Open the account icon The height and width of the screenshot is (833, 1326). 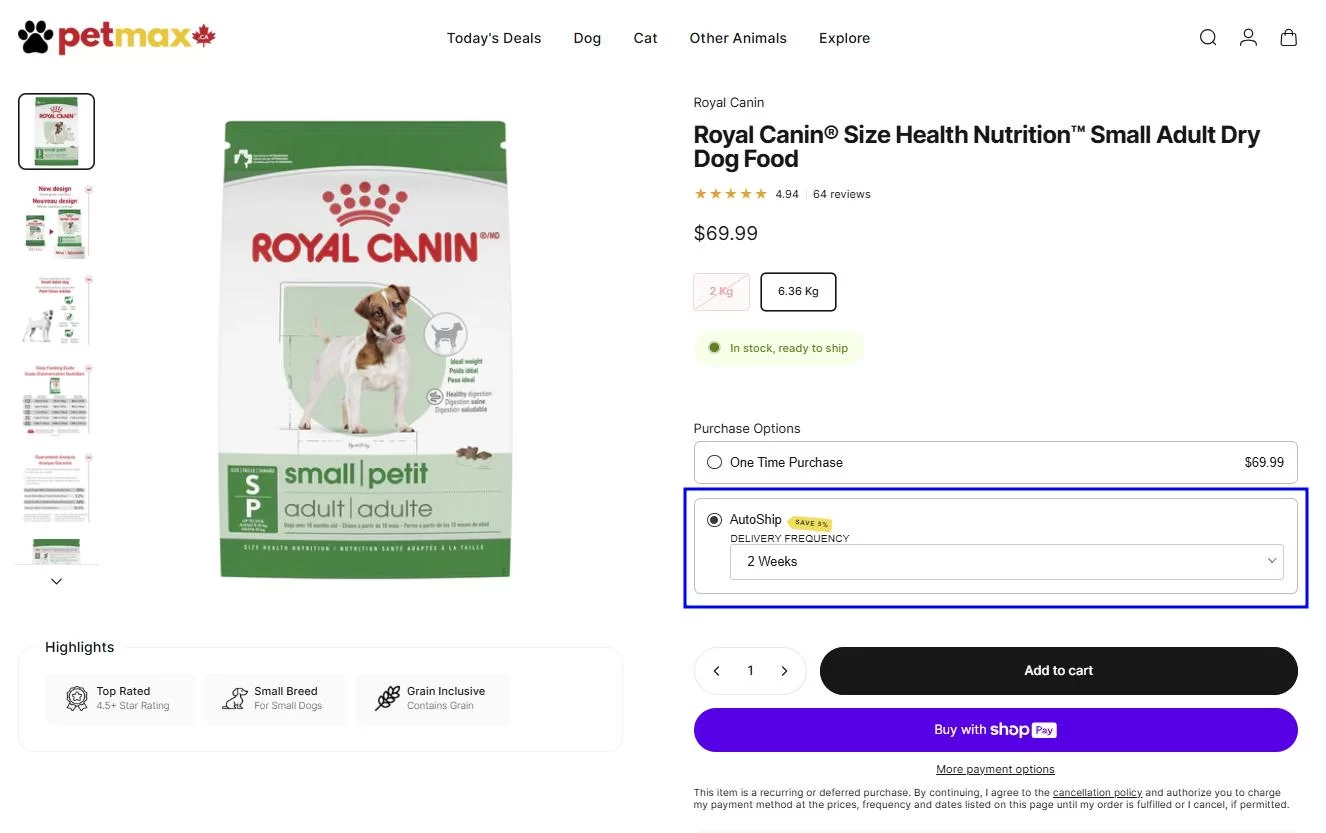click(x=1248, y=37)
